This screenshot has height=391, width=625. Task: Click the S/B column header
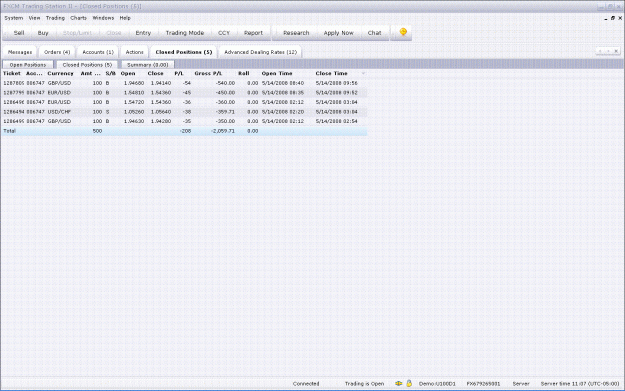pyautogui.click(x=110, y=73)
